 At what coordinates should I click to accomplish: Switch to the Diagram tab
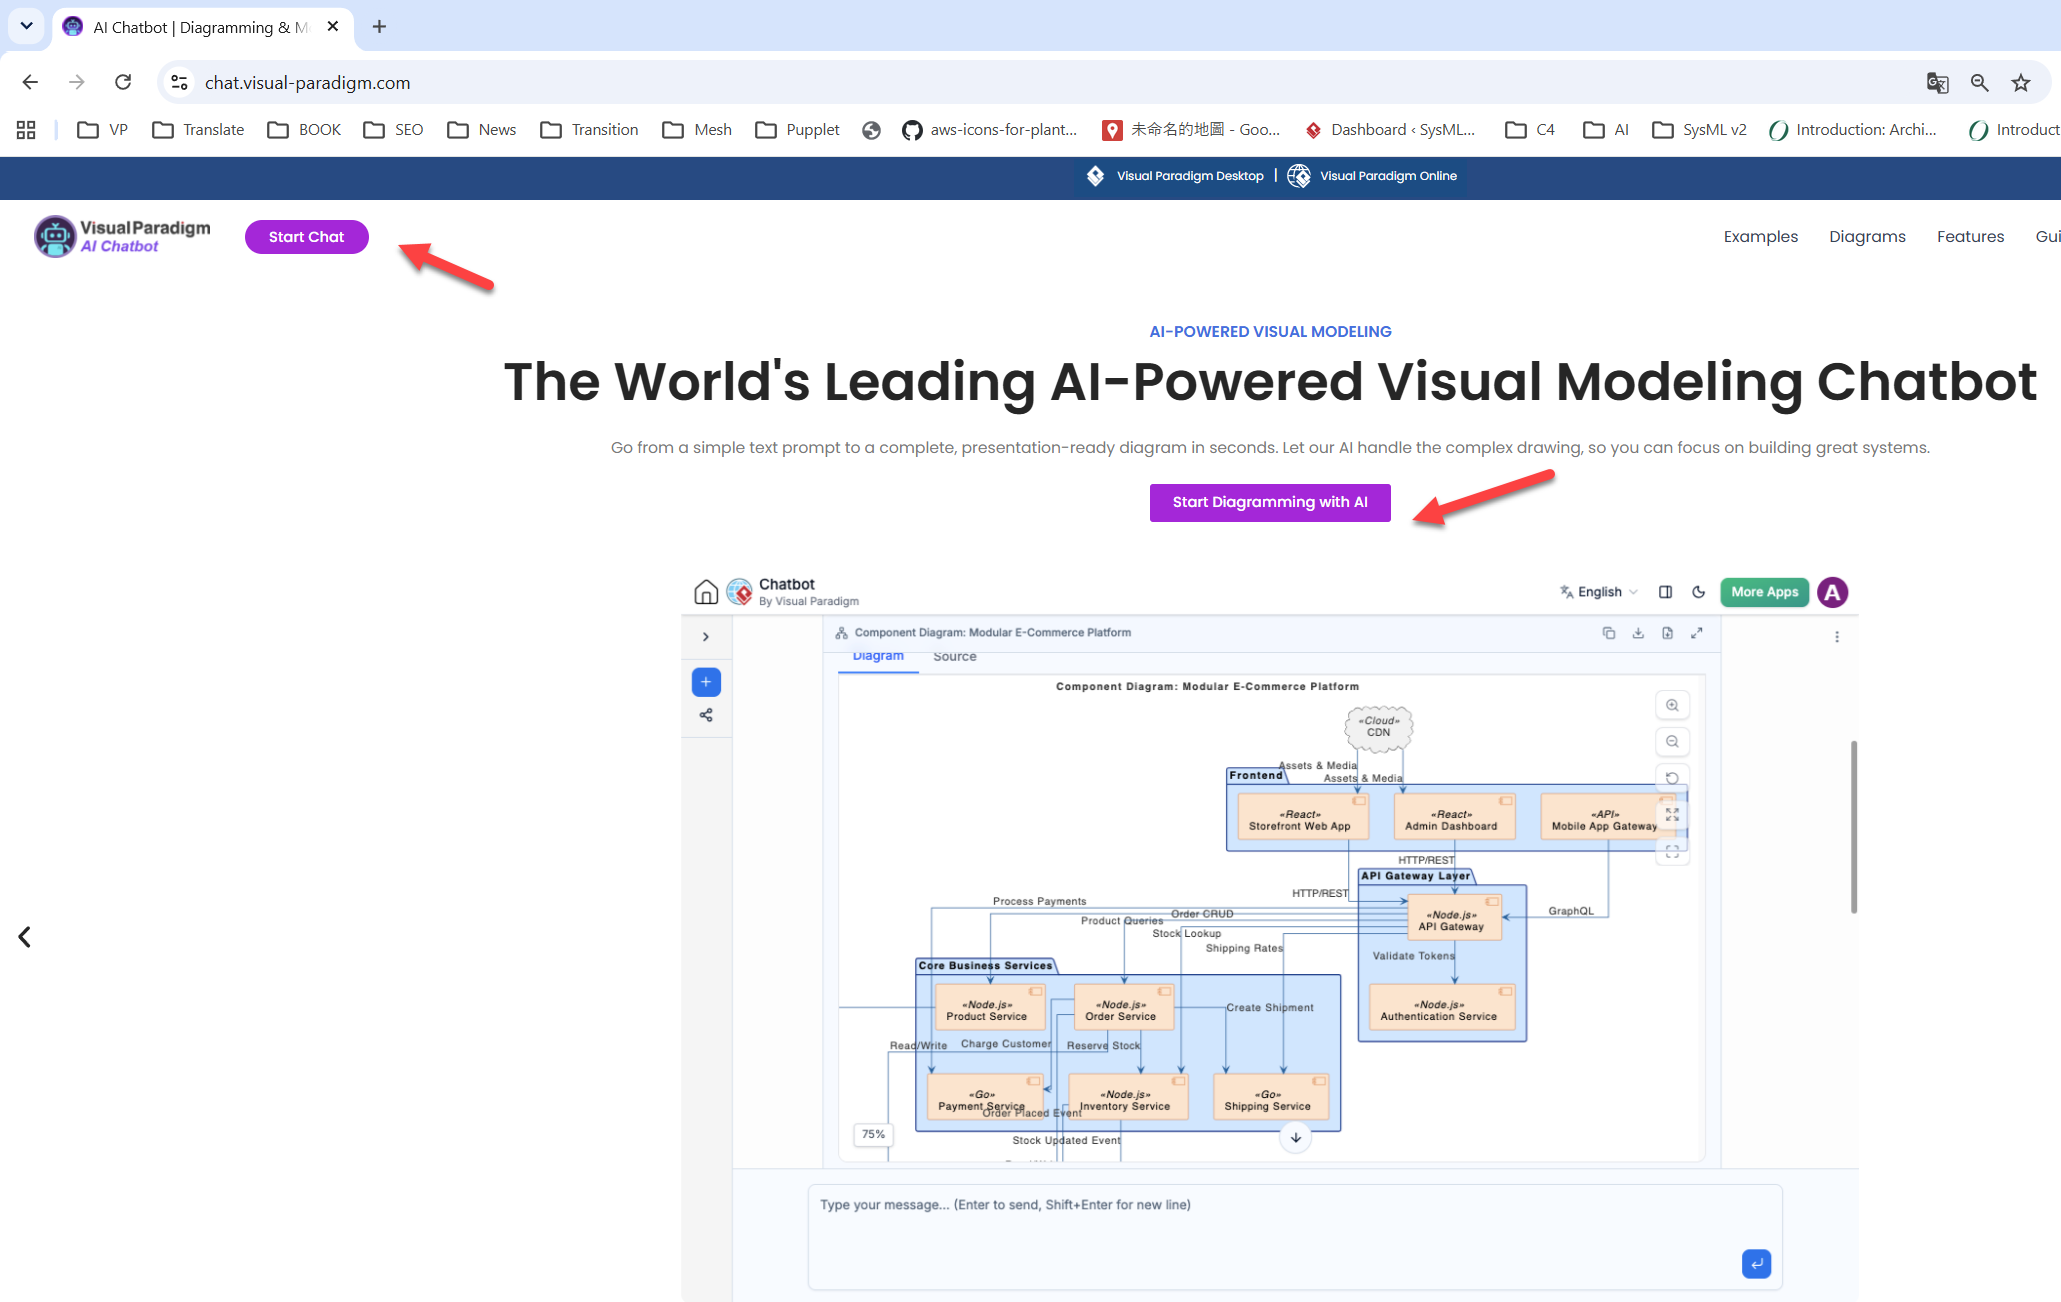point(878,657)
